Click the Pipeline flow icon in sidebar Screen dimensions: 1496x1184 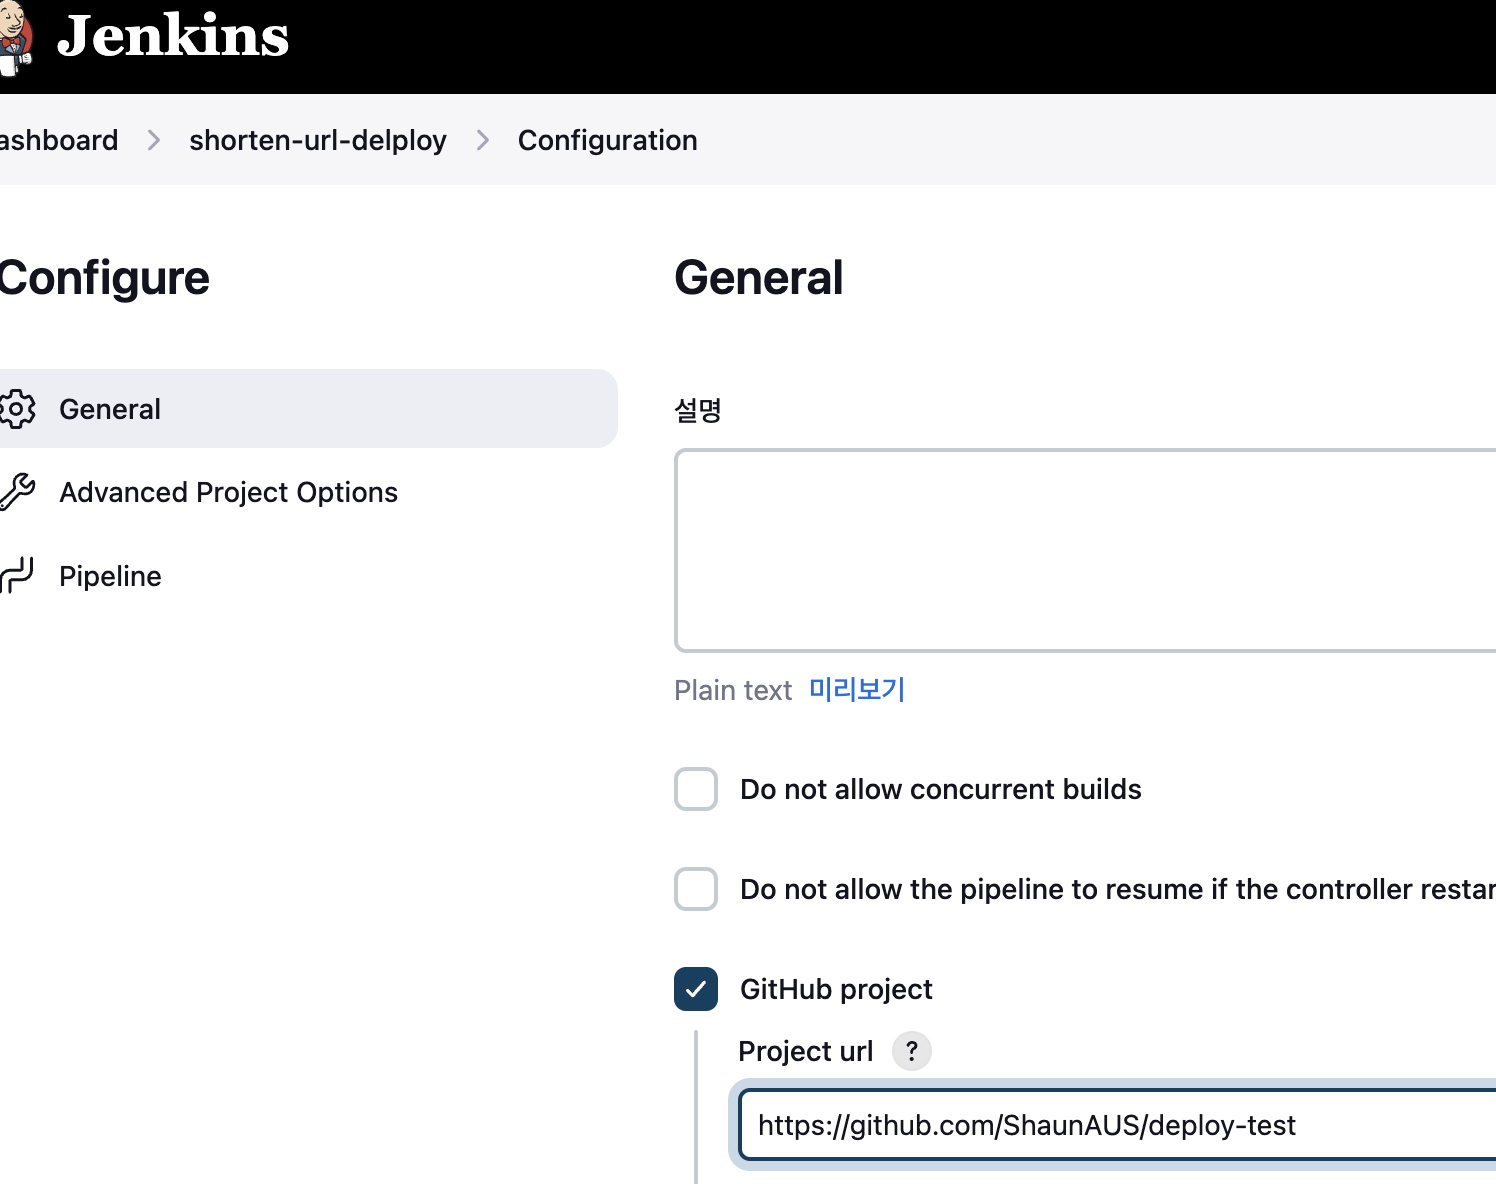coord(17,576)
